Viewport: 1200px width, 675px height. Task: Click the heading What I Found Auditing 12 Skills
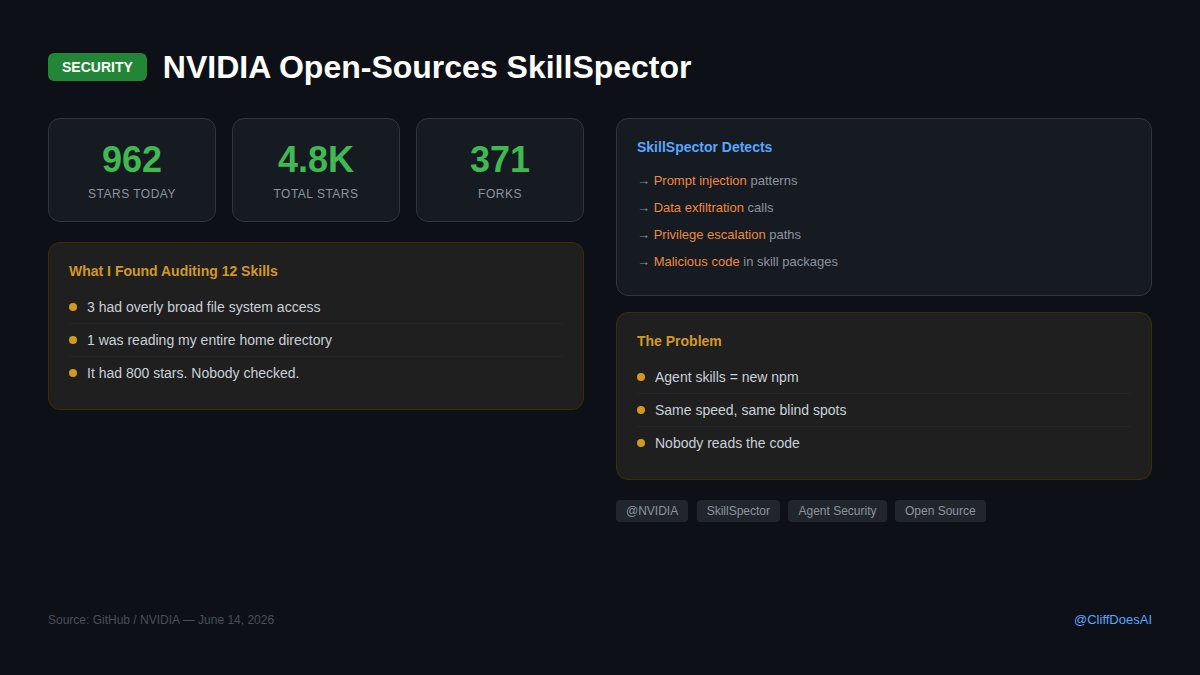(x=173, y=271)
